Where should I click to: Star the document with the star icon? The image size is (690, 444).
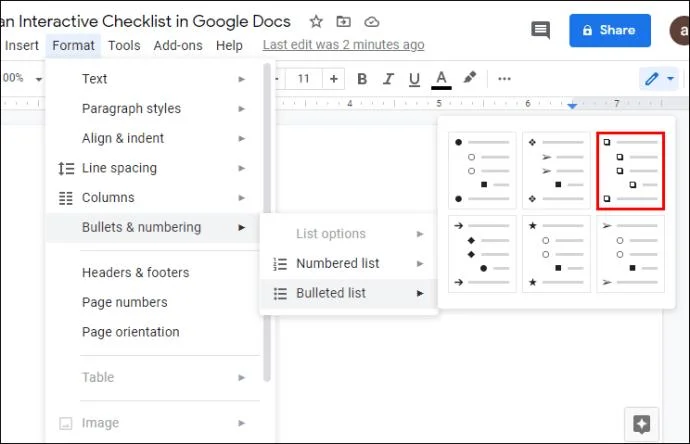pos(316,21)
